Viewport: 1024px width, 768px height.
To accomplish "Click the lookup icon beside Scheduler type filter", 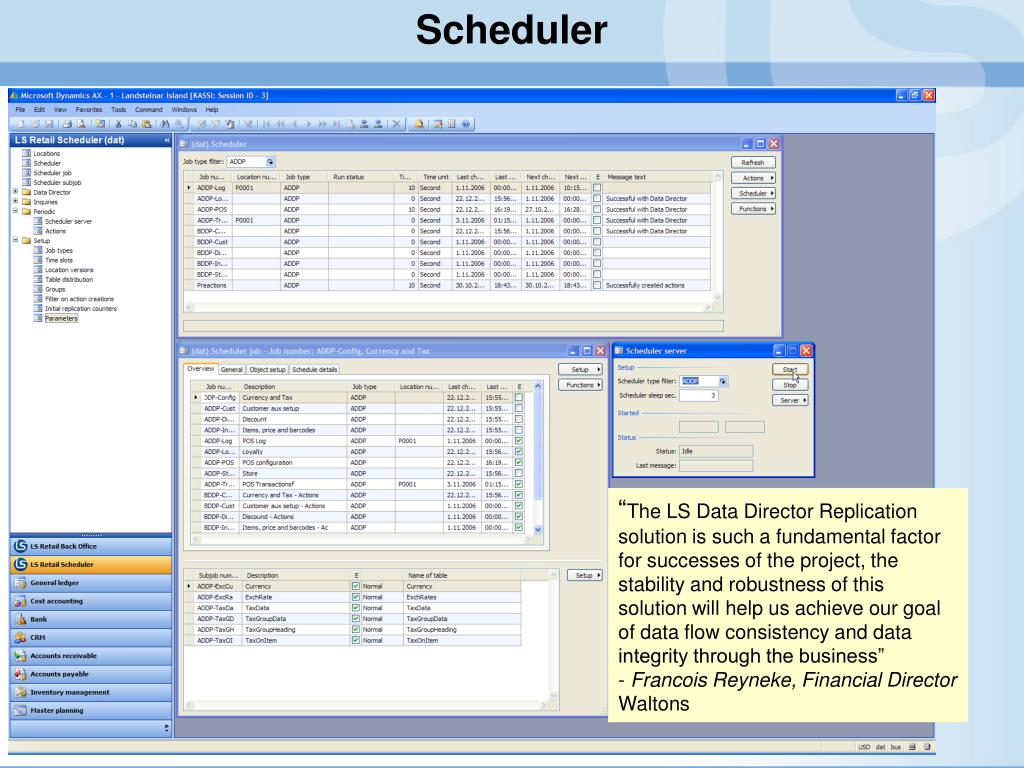I will pos(722,381).
